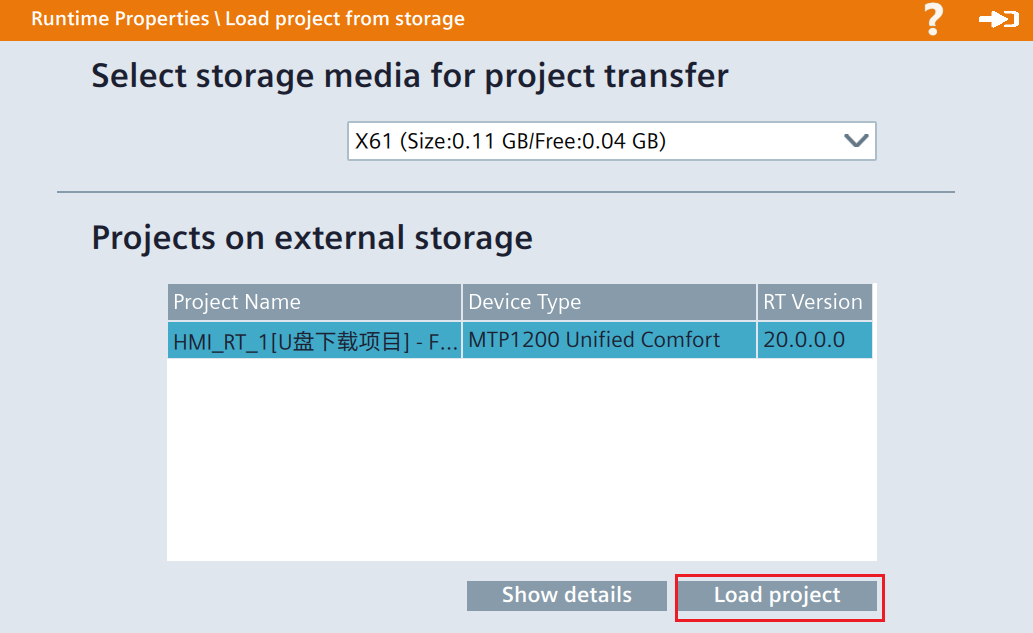Click the backslash separator in the breadcrumb
Image resolution: width=1033 pixels, height=633 pixels.
(x=216, y=19)
